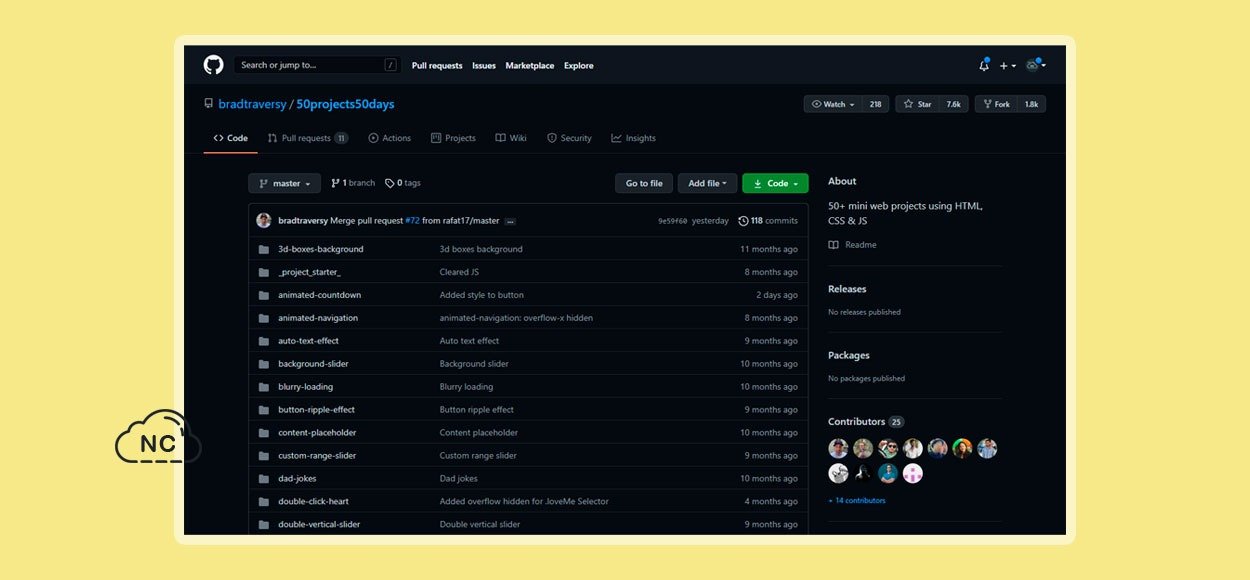Click the folder icon beside blurry-loading
Viewport: 1250px width, 580px height.
(x=264, y=387)
